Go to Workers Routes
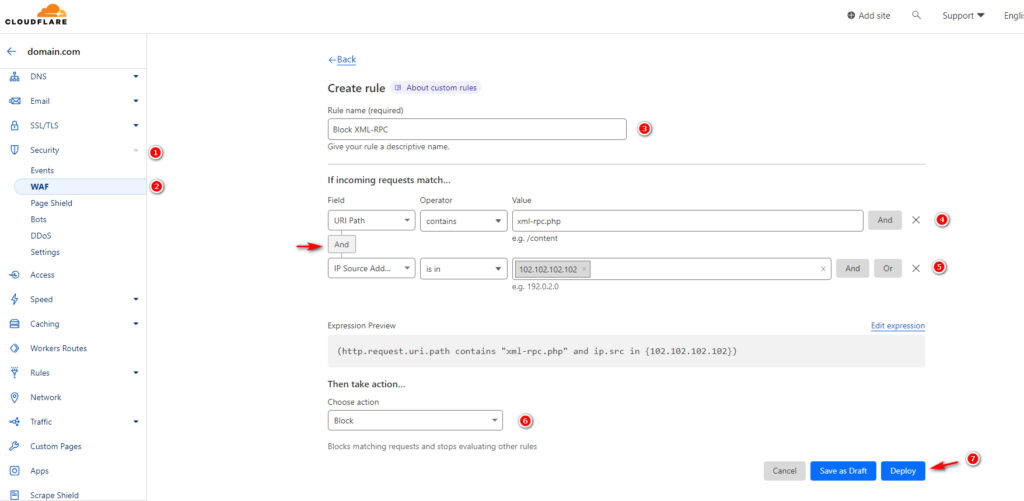Viewport: 1024px width, 501px height. pos(58,348)
